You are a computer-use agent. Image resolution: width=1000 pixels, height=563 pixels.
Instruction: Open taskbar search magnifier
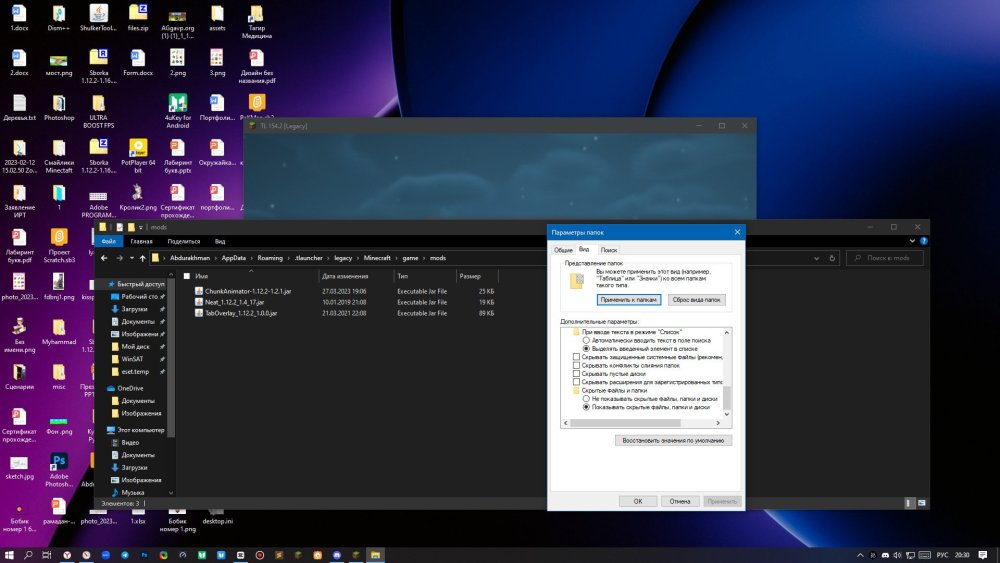[x=28, y=555]
